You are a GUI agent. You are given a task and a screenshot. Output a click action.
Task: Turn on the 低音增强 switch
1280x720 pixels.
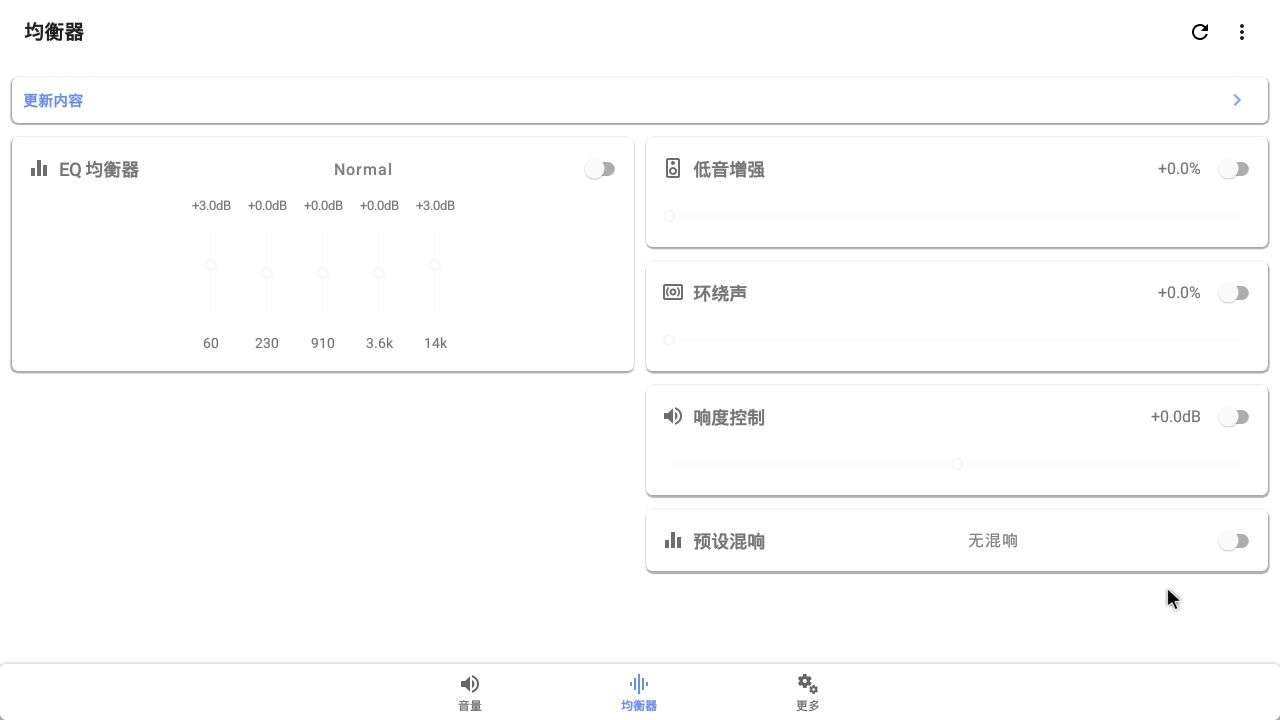pyautogui.click(x=1234, y=169)
